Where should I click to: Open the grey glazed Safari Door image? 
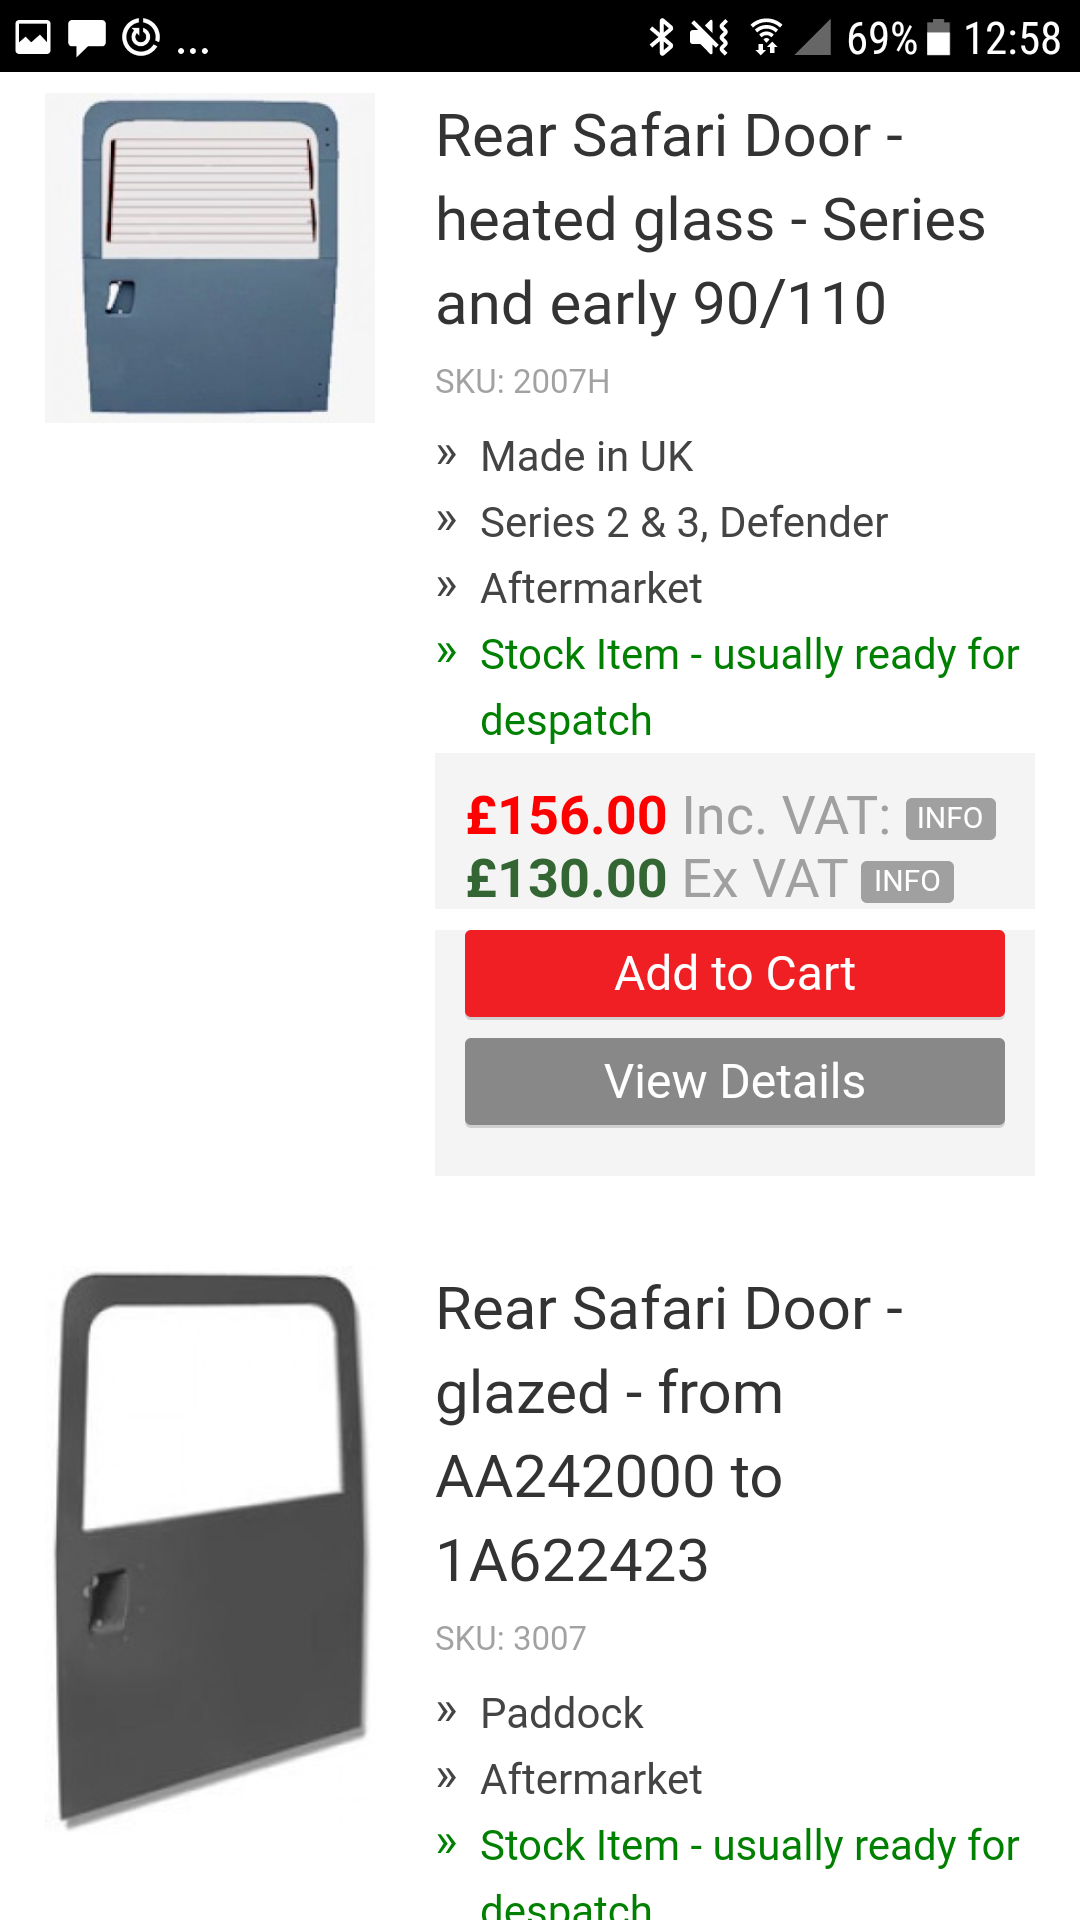pyautogui.click(x=210, y=1545)
